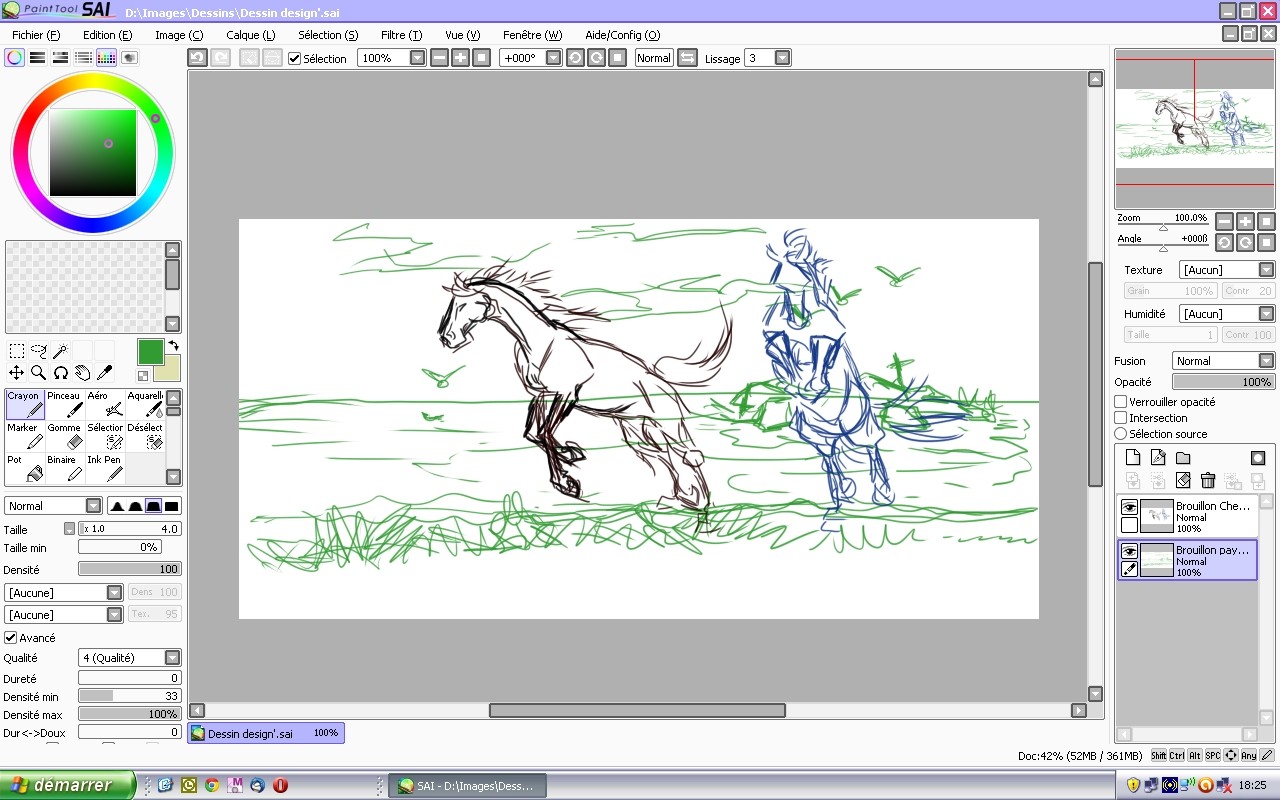Pick the eyedropper color picker tool
Viewport: 1280px width, 800px height.
click(104, 373)
